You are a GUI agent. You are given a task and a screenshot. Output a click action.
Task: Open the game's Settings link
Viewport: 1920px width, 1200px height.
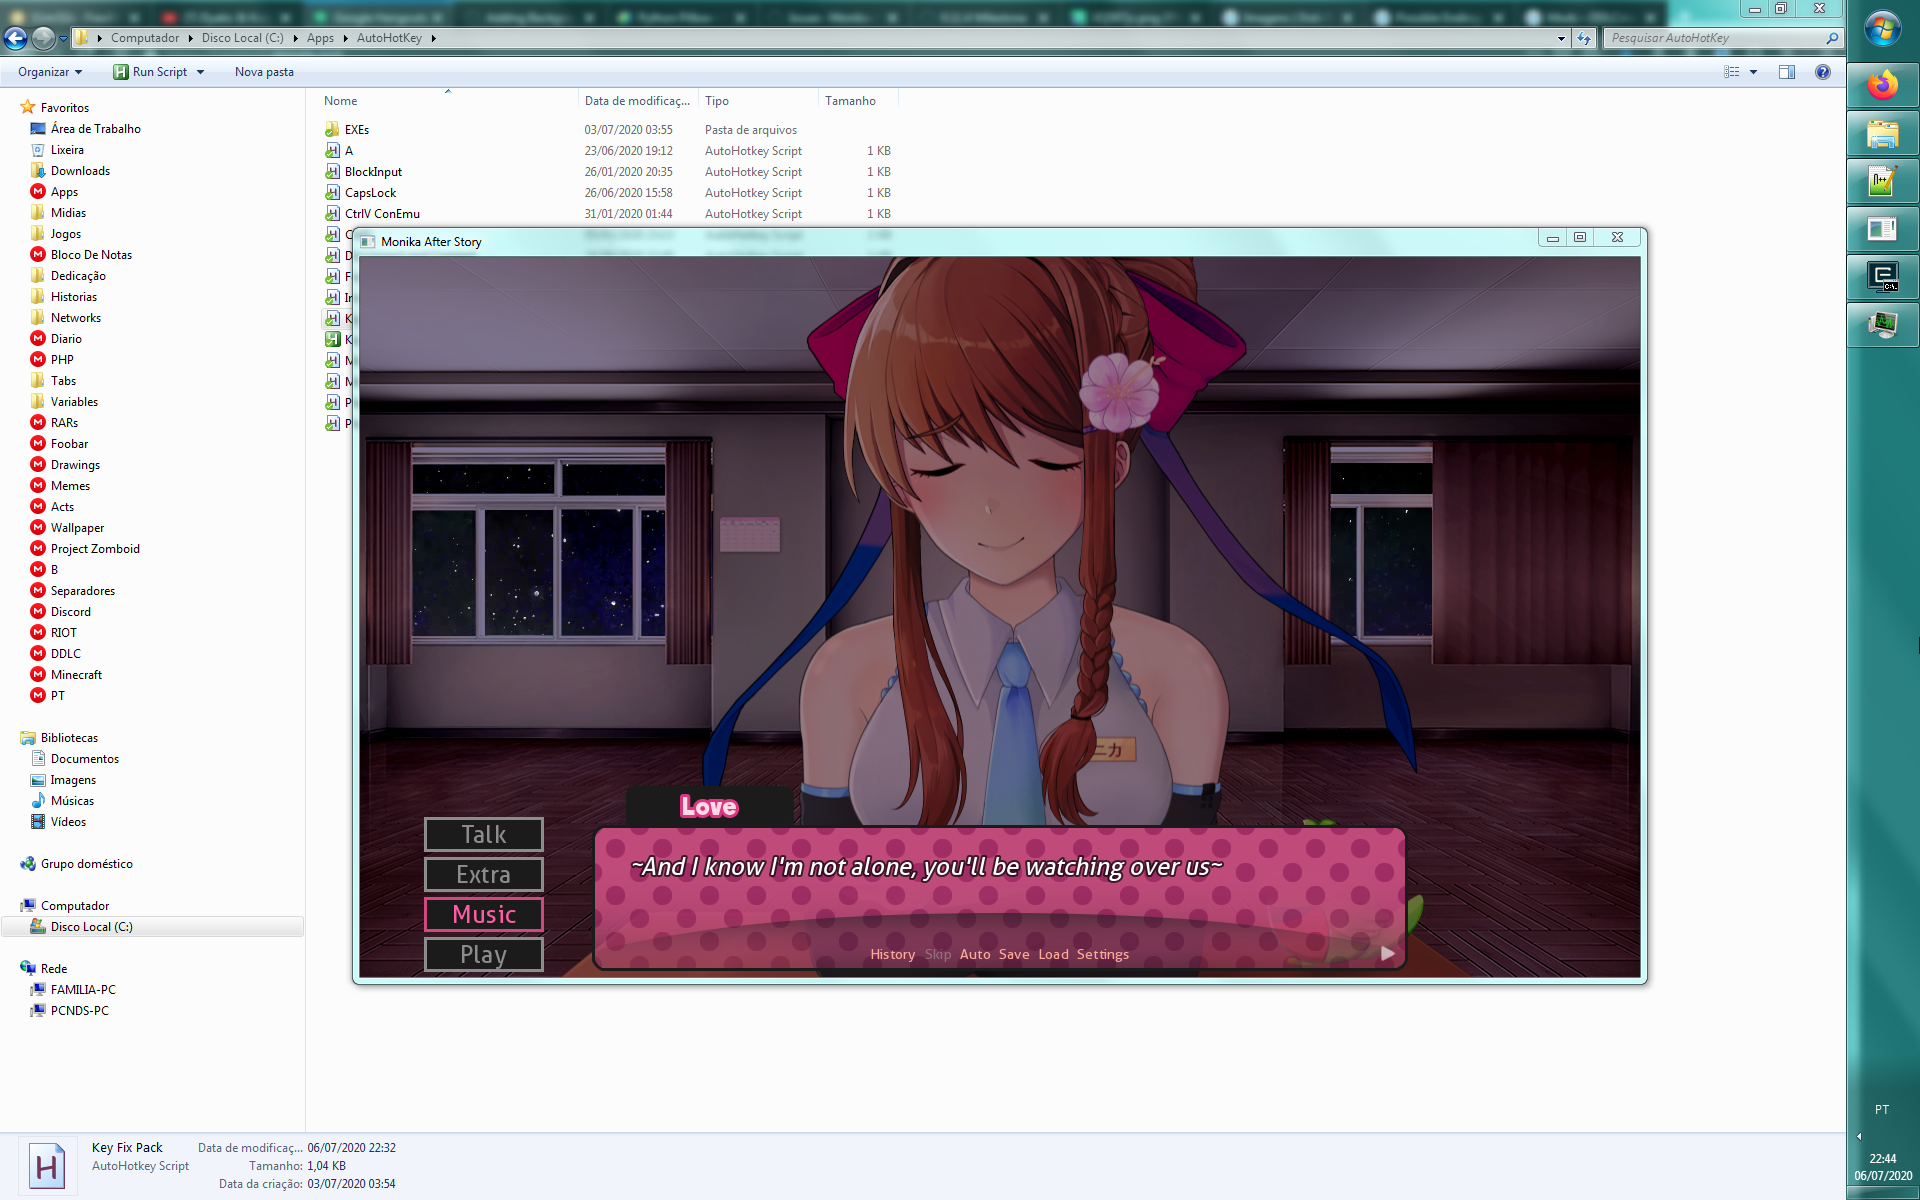point(1102,954)
